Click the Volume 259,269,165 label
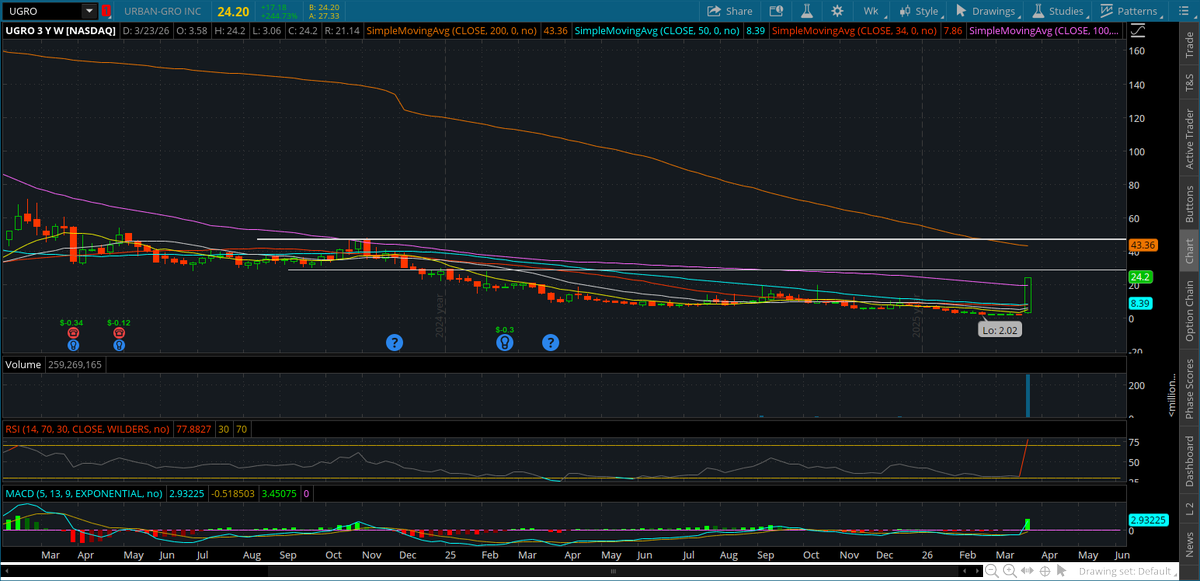Viewport: 1200px width, 581px height. [x=55, y=365]
